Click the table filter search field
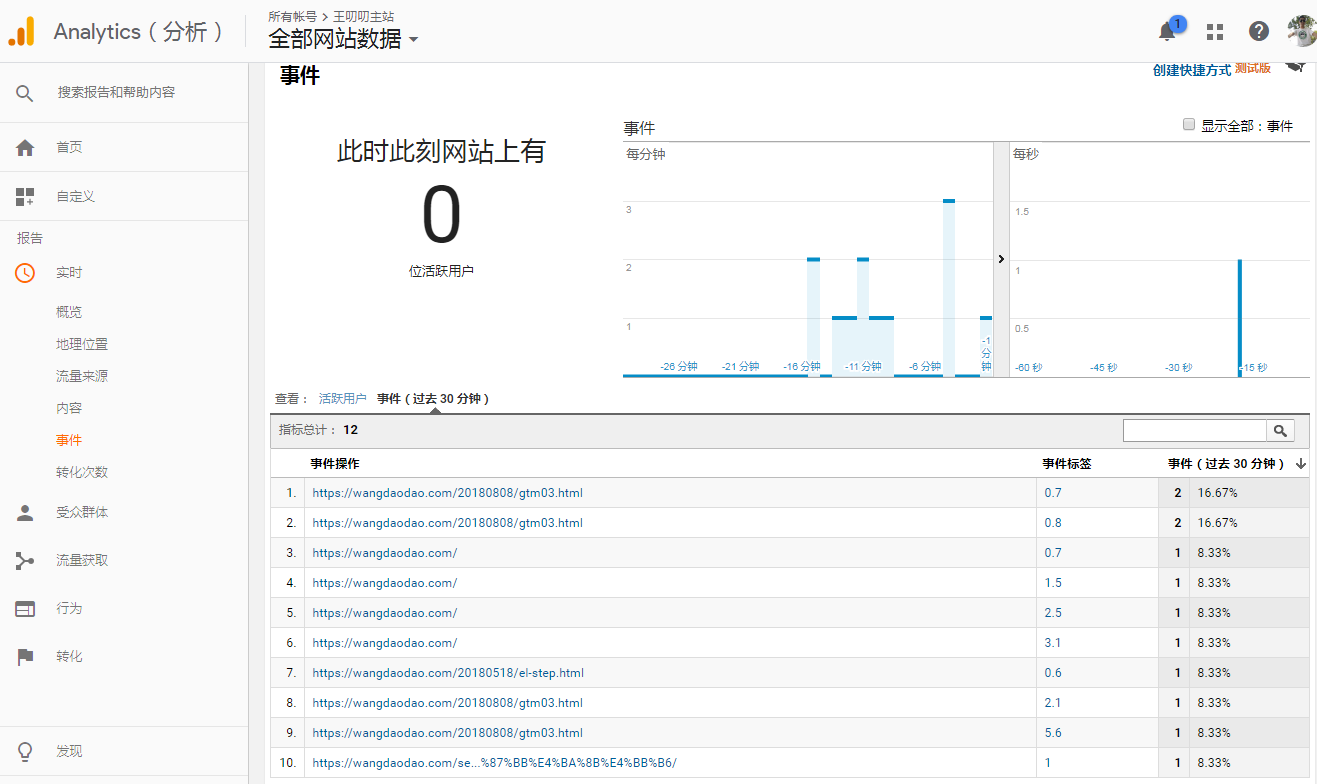Image resolution: width=1317 pixels, height=784 pixels. pos(1195,431)
